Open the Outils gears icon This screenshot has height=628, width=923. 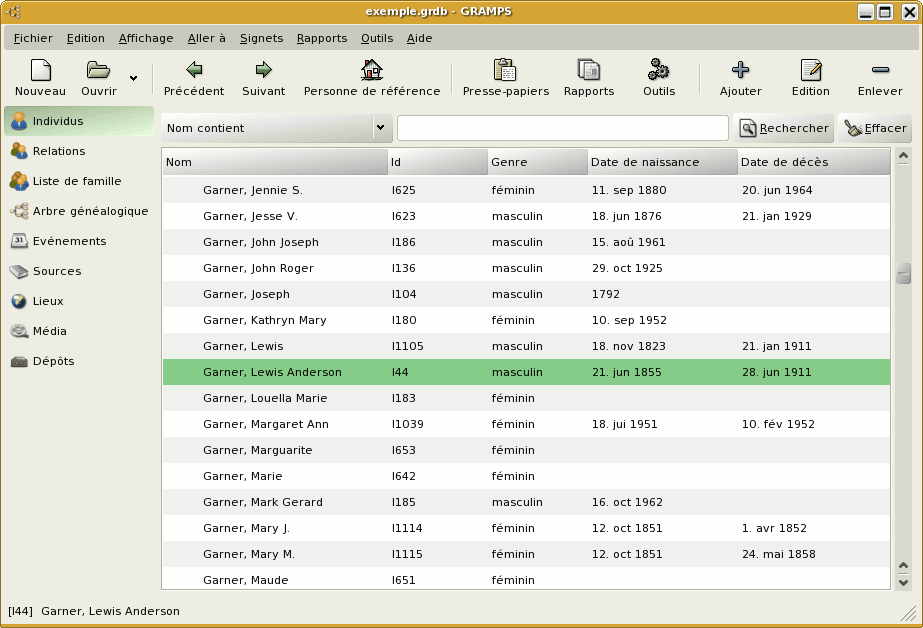(x=658, y=71)
